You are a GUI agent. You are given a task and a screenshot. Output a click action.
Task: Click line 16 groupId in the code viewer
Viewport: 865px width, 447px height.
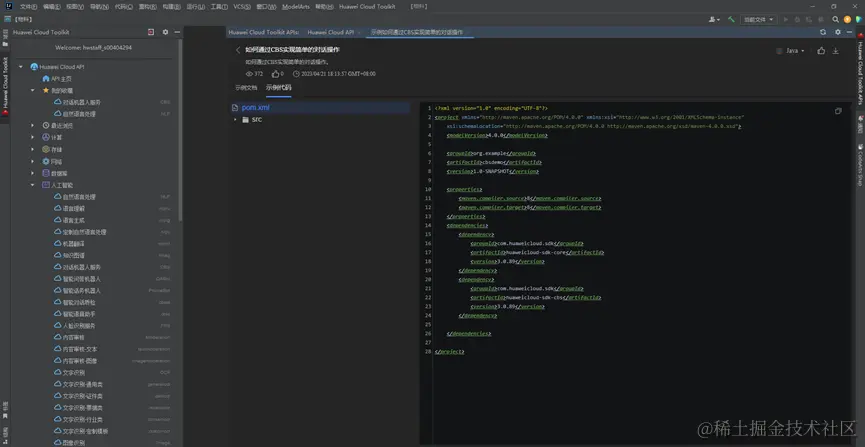527,243
